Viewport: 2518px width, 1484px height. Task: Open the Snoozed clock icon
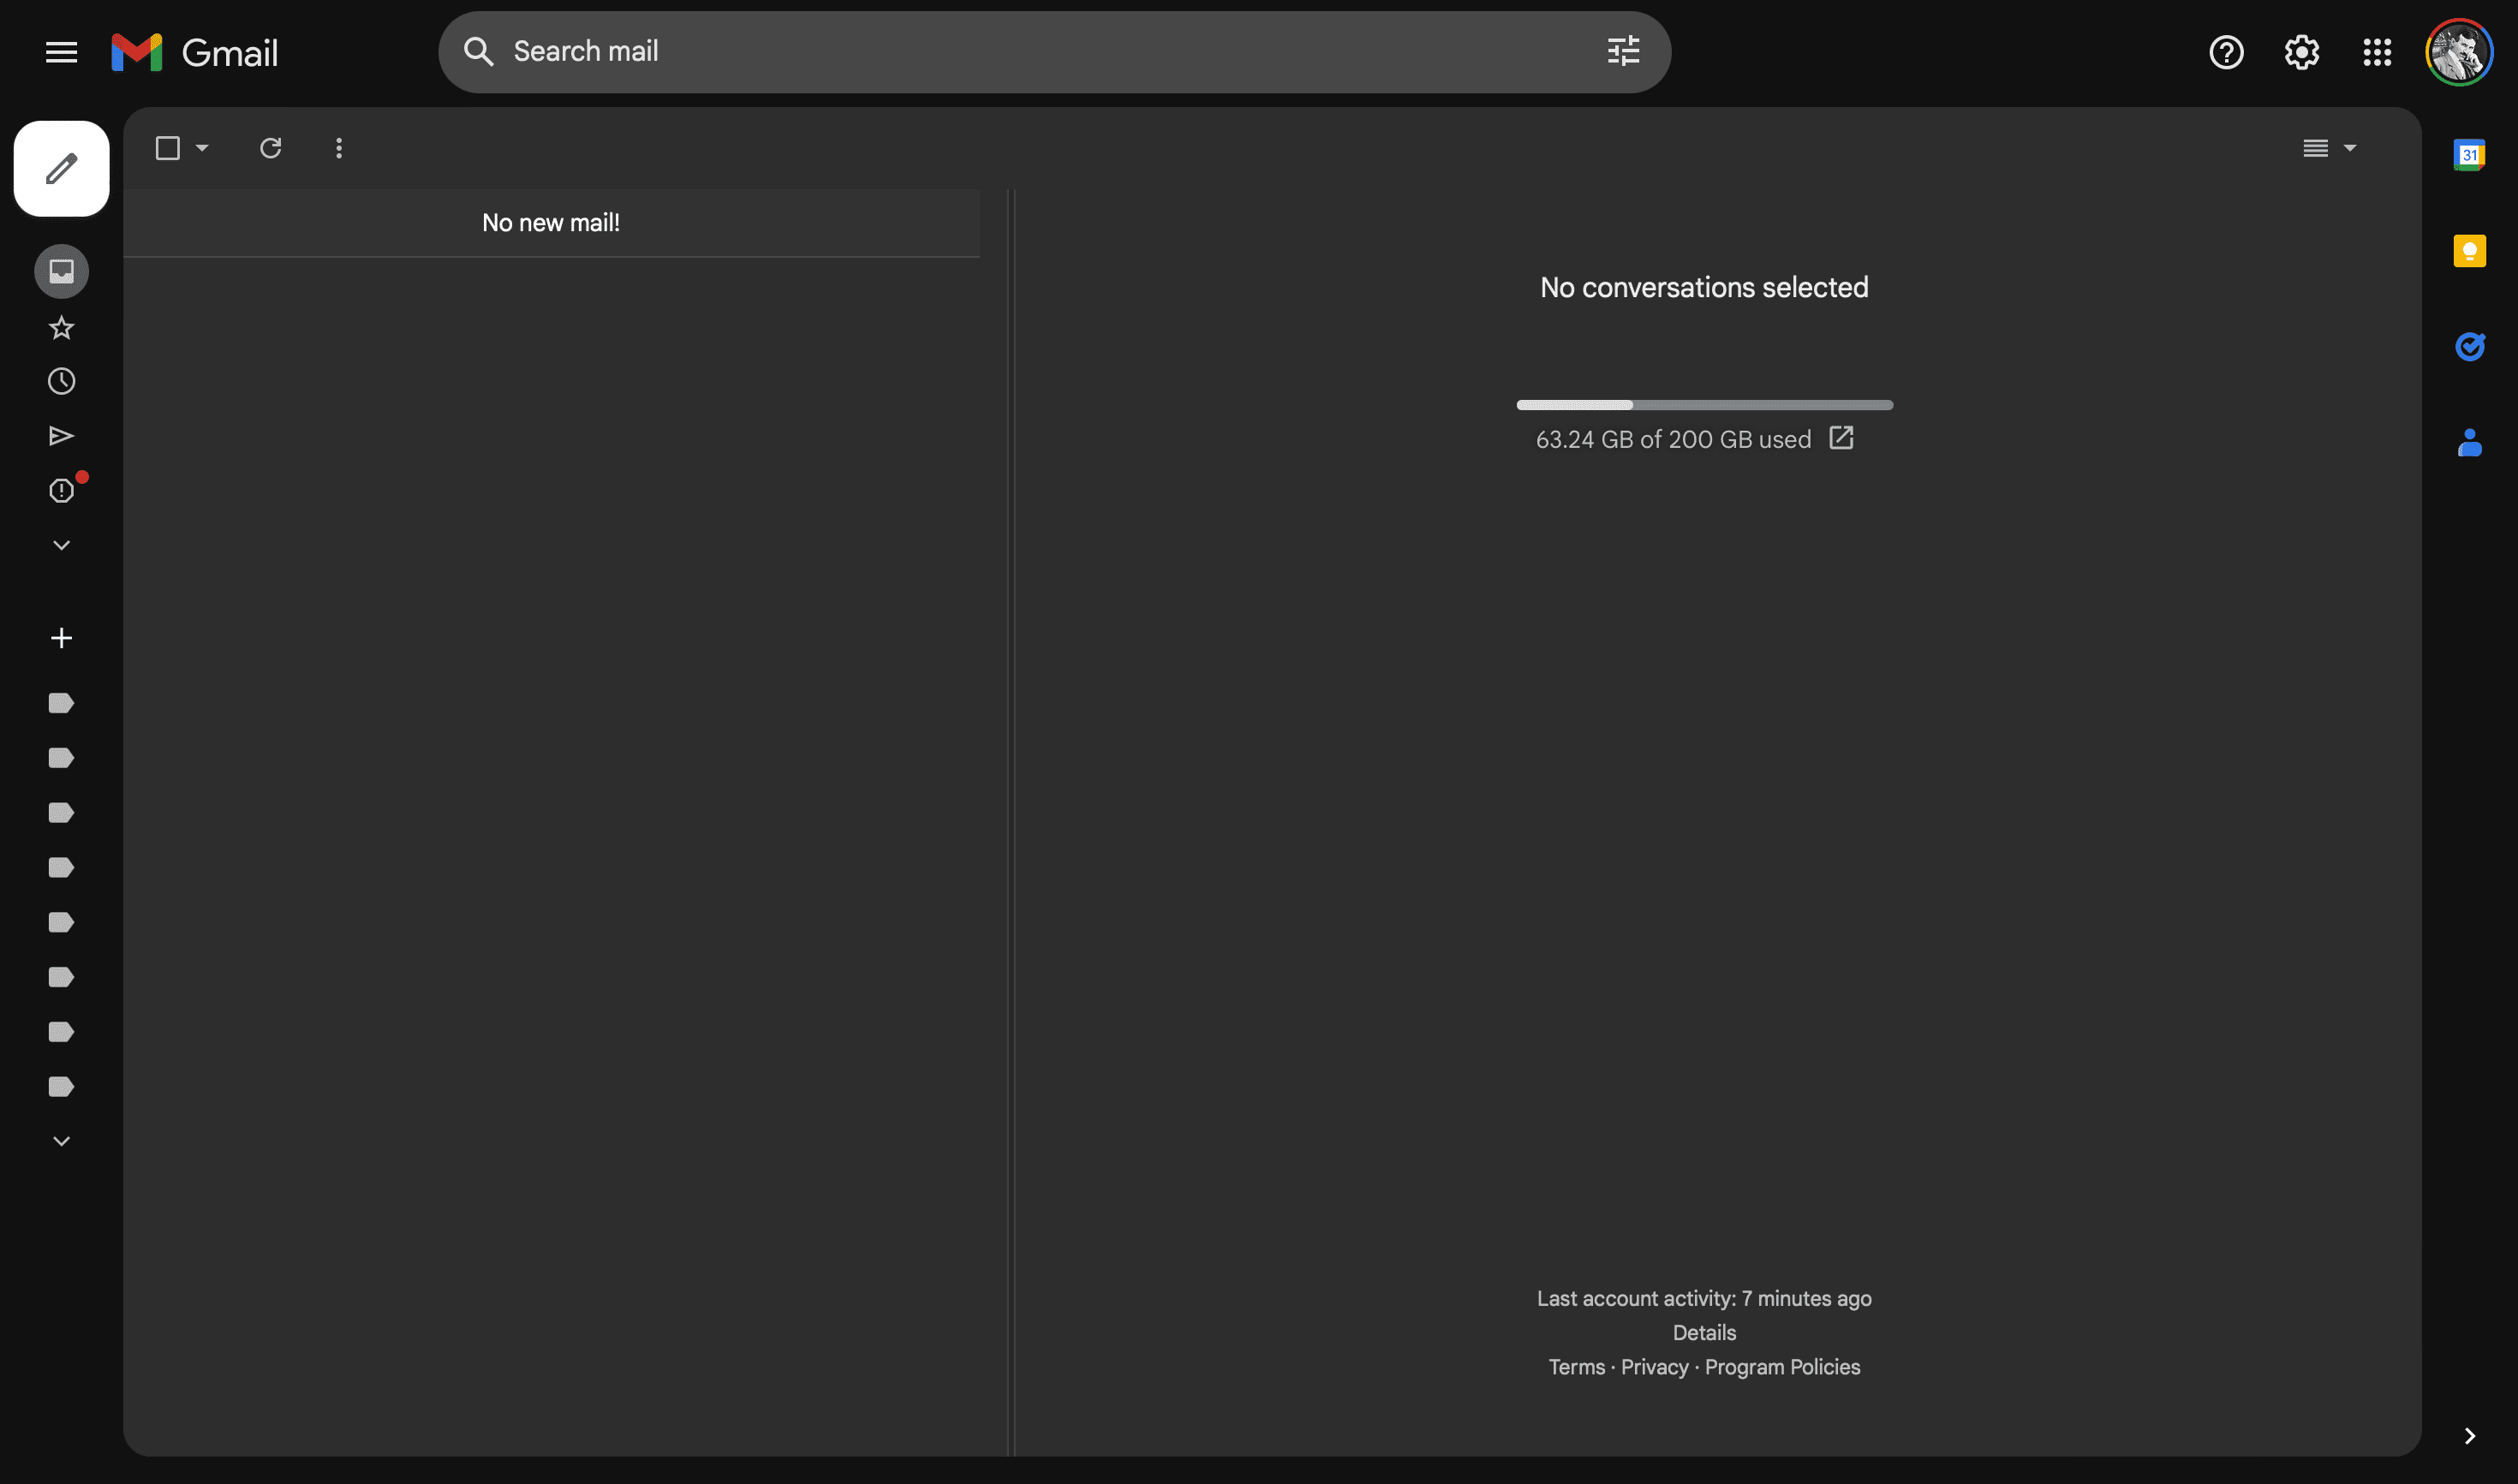click(61, 381)
